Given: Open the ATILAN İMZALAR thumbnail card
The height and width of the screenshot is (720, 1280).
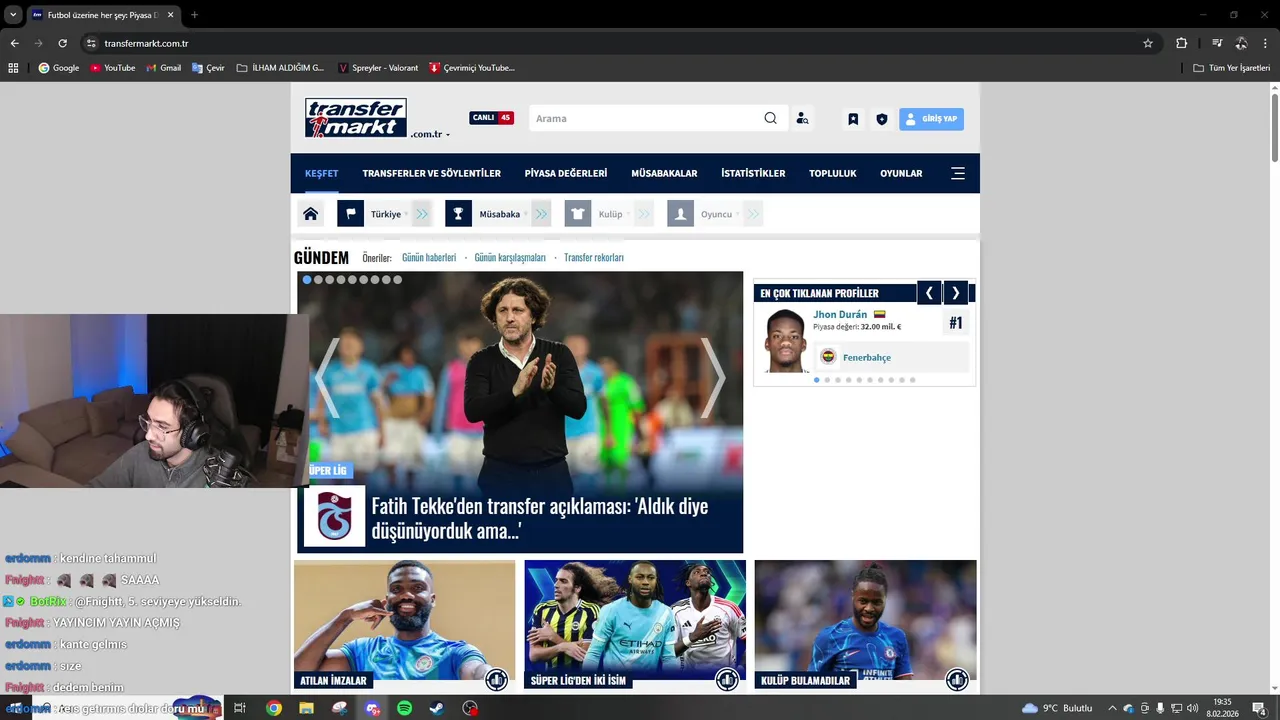Looking at the screenshot, I should click(x=404, y=625).
